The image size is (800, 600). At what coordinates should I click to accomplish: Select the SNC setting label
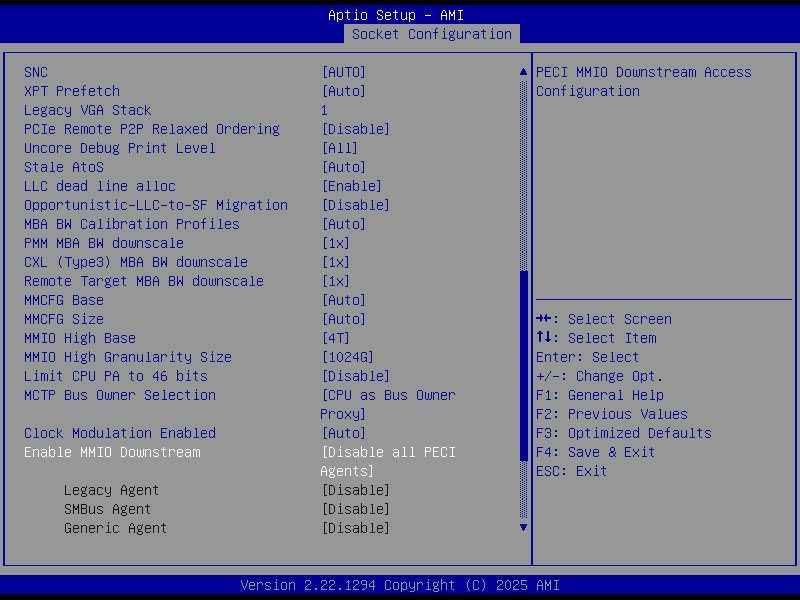pyautogui.click(x=36, y=72)
